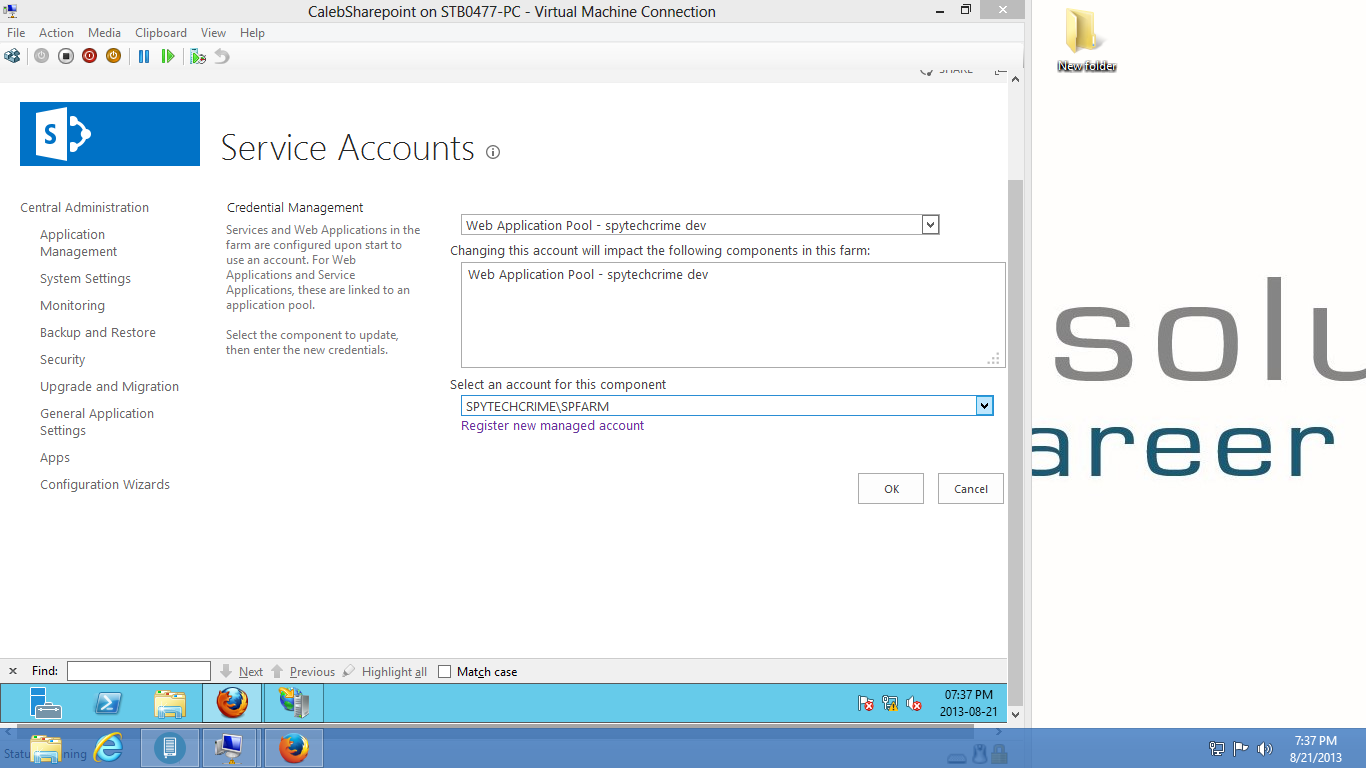Click the green Reset icon
1366x768 pixels.
click(168, 56)
